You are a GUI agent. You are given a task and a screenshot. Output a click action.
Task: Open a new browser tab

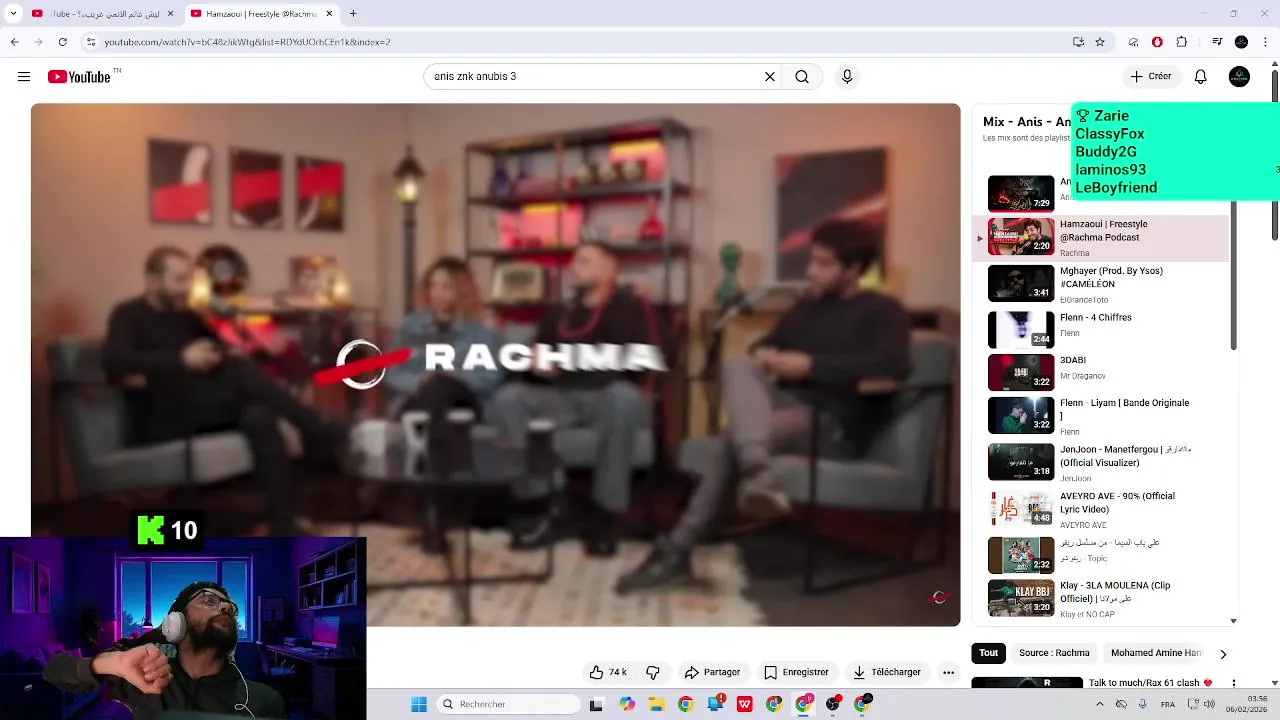[x=353, y=14]
